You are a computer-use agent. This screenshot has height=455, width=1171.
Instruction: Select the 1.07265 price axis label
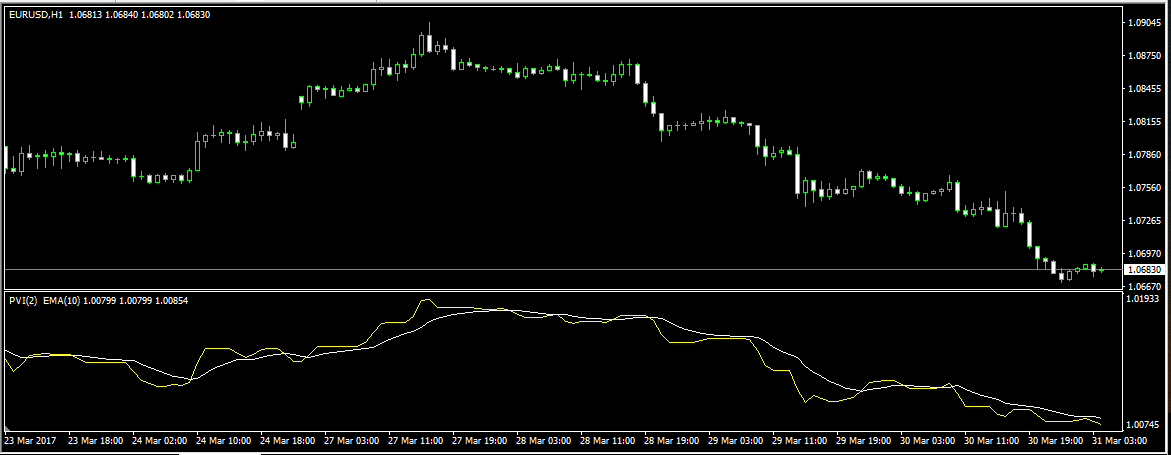click(1146, 221)
